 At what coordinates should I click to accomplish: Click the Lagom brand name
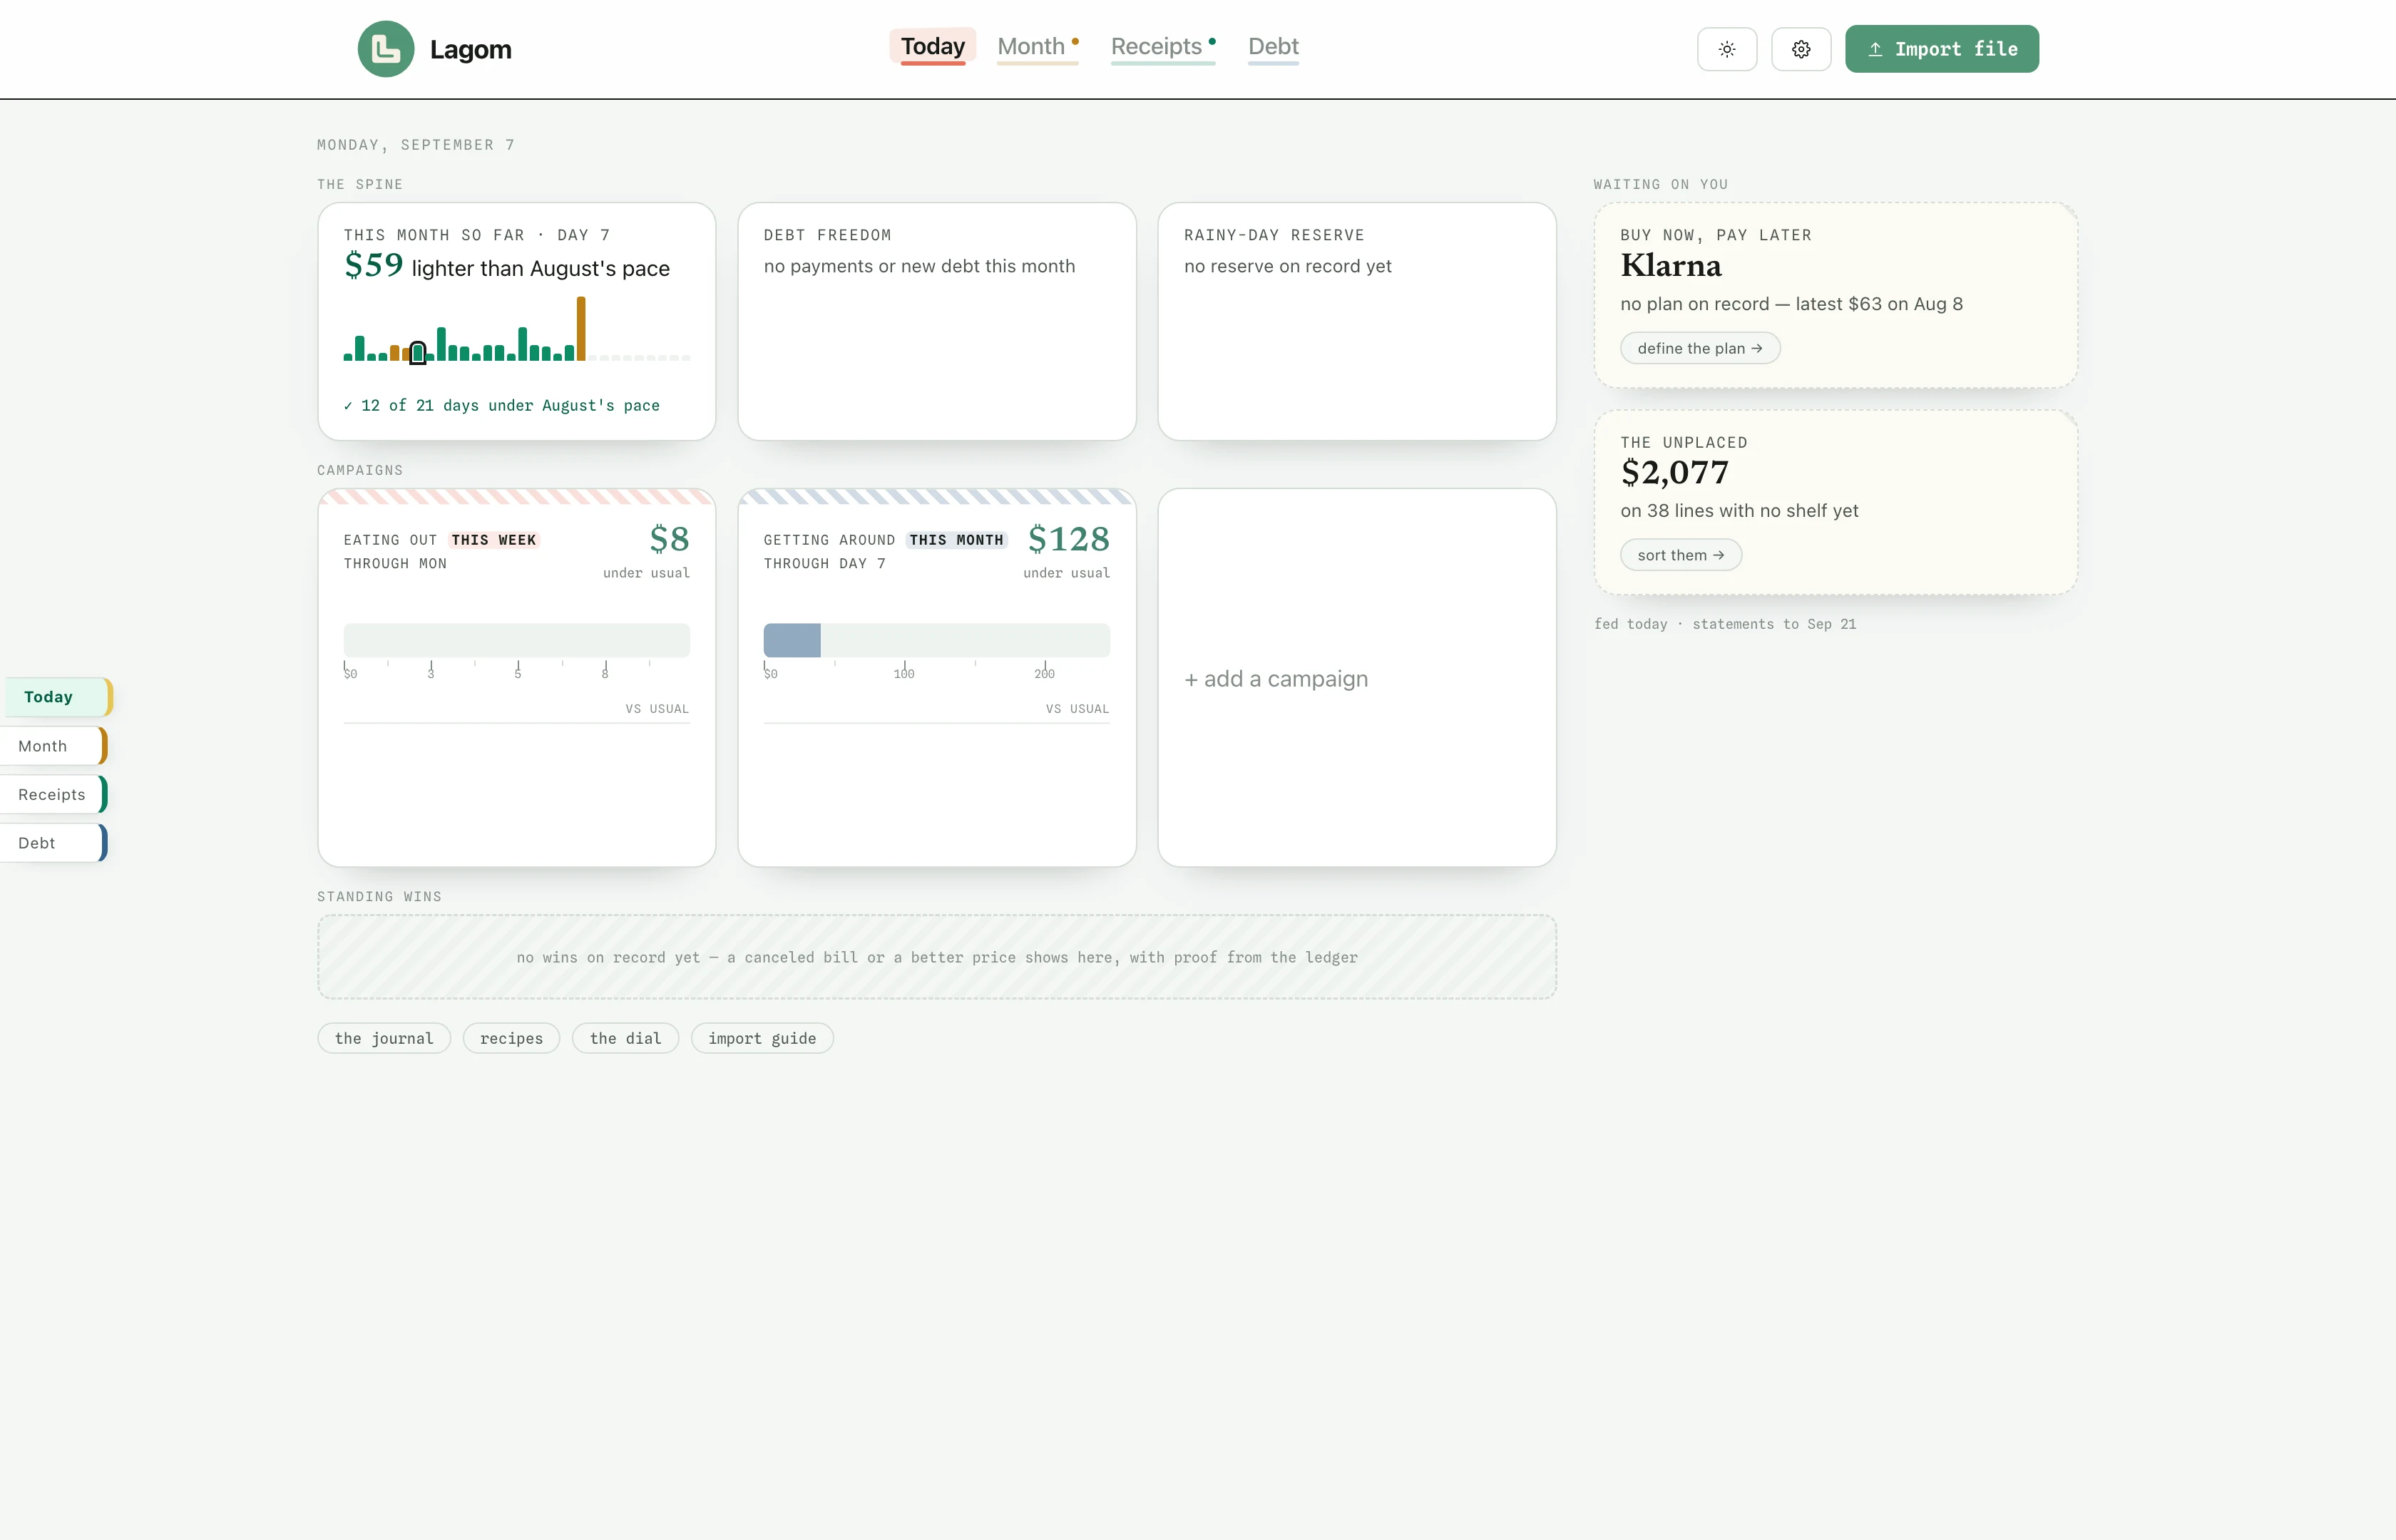(x=470, y=49)
